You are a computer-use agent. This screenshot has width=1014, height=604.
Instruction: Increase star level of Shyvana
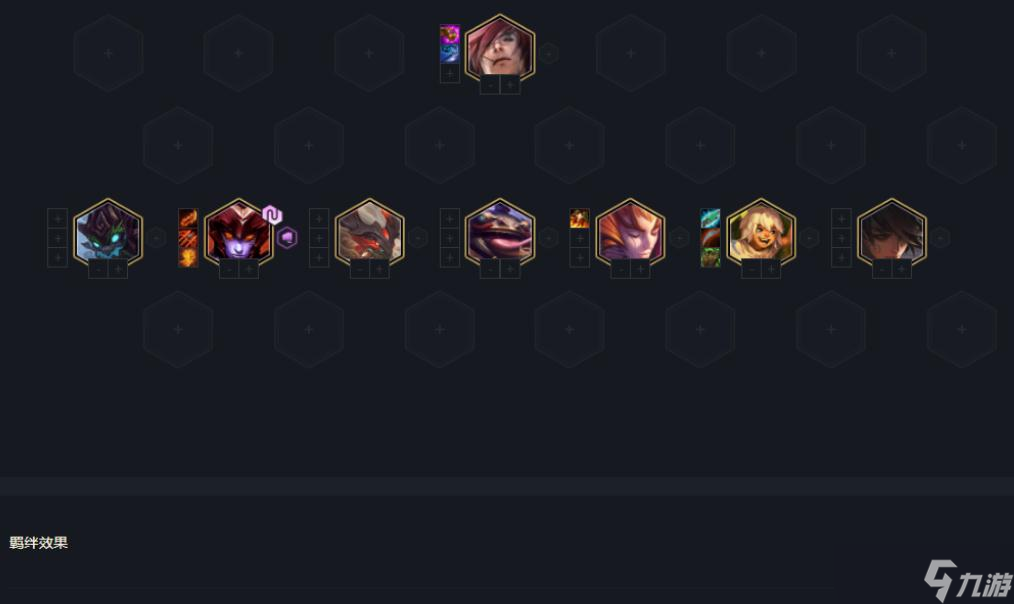tap(248, 269)
